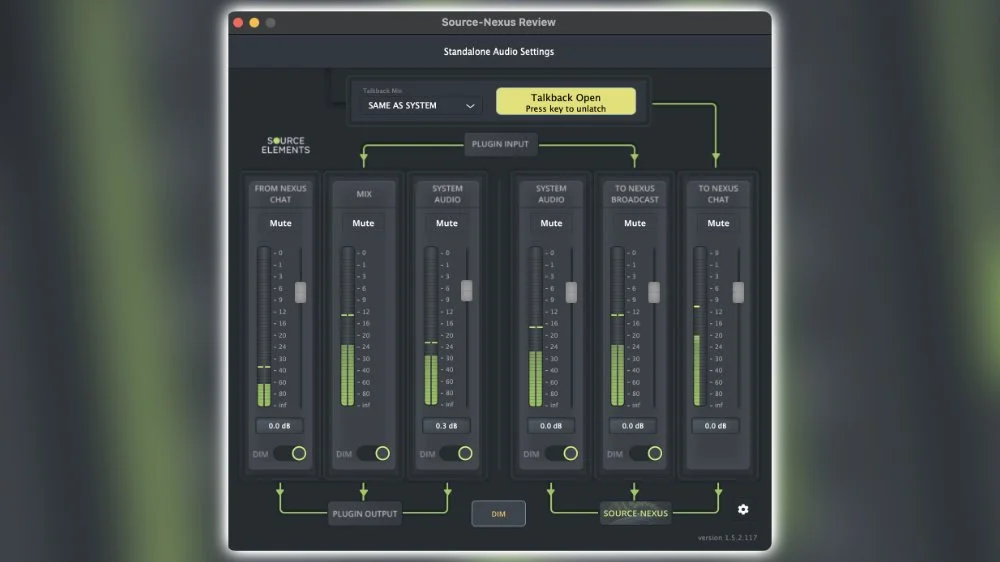The width and height of the screenshot is (1000, 562).
Task: Click the To Nexus Broadcast channel label
Action: pyautogui.click(x=635, y=194)
